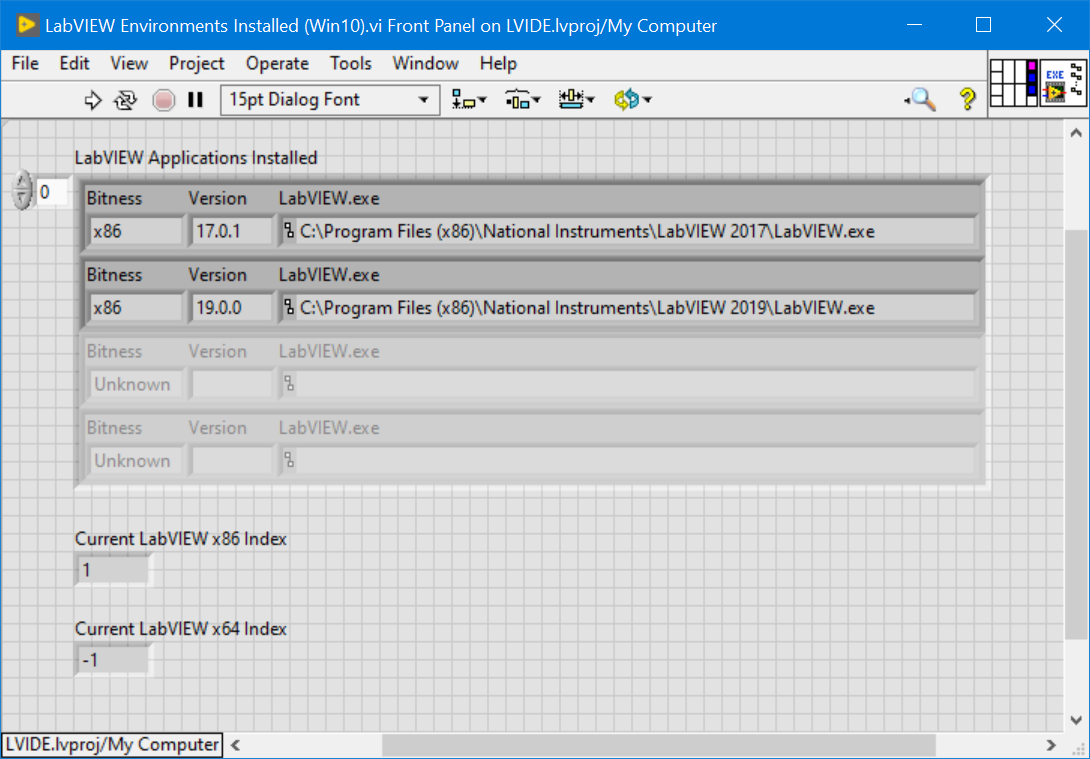Click the LabVIEW 2017 path field

628,231
